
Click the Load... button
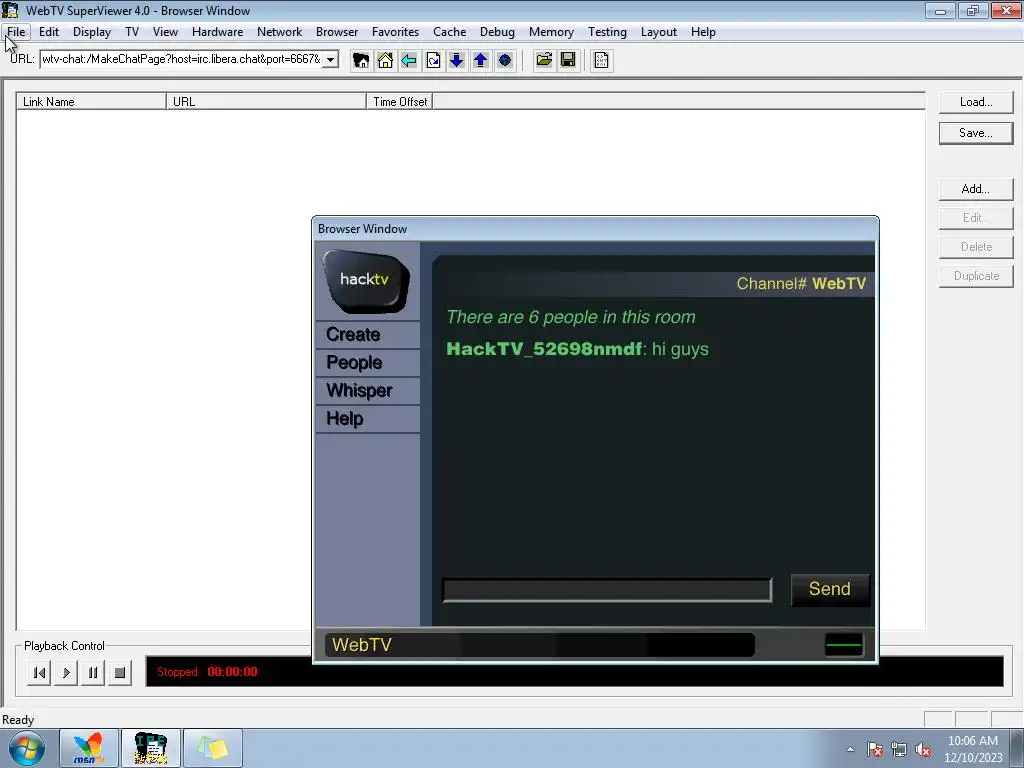coord(976,103)
